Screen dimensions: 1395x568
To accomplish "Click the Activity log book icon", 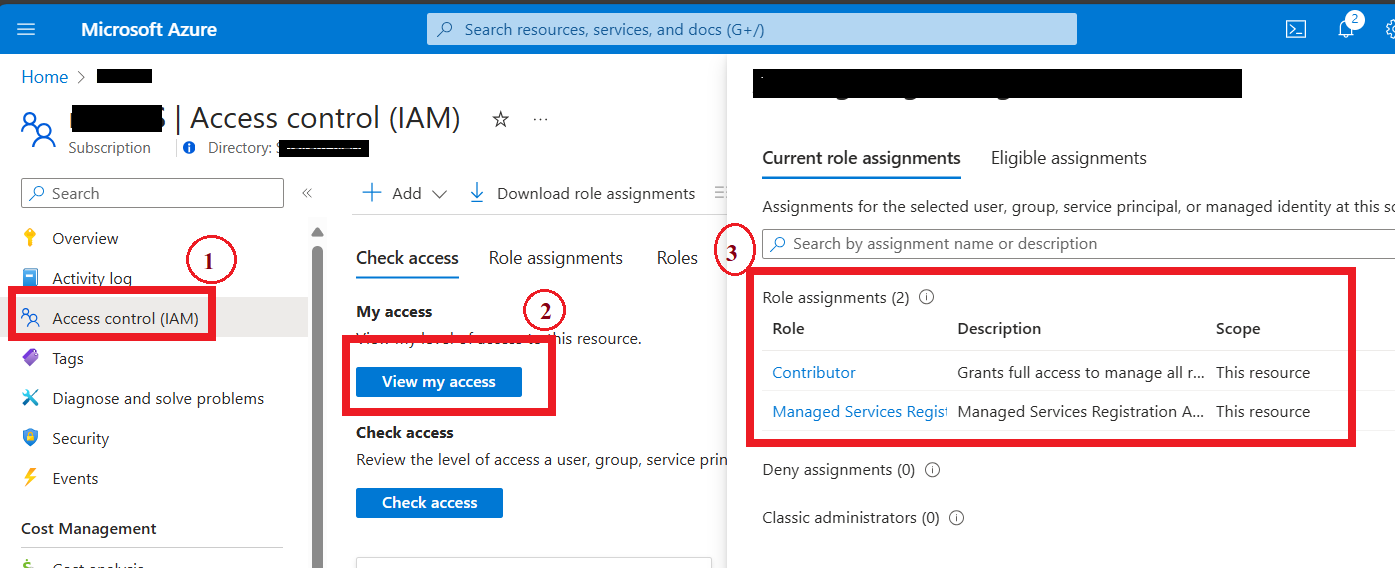I will point(30,278).
